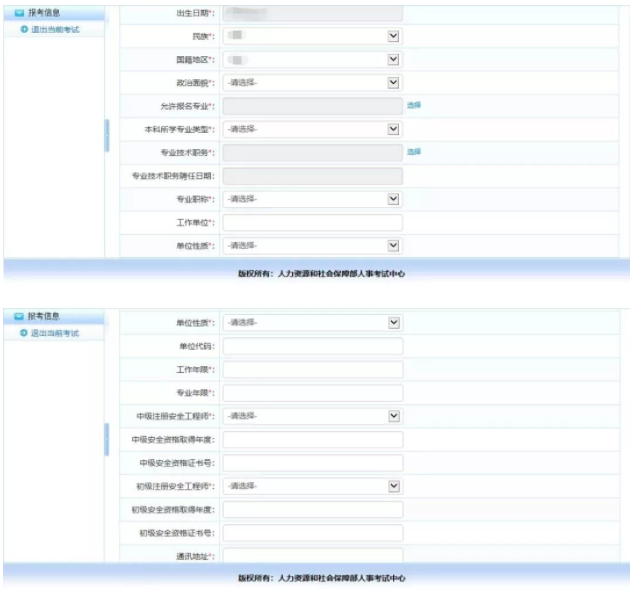Open the 专业职称 dropdown

coord(311,199)
